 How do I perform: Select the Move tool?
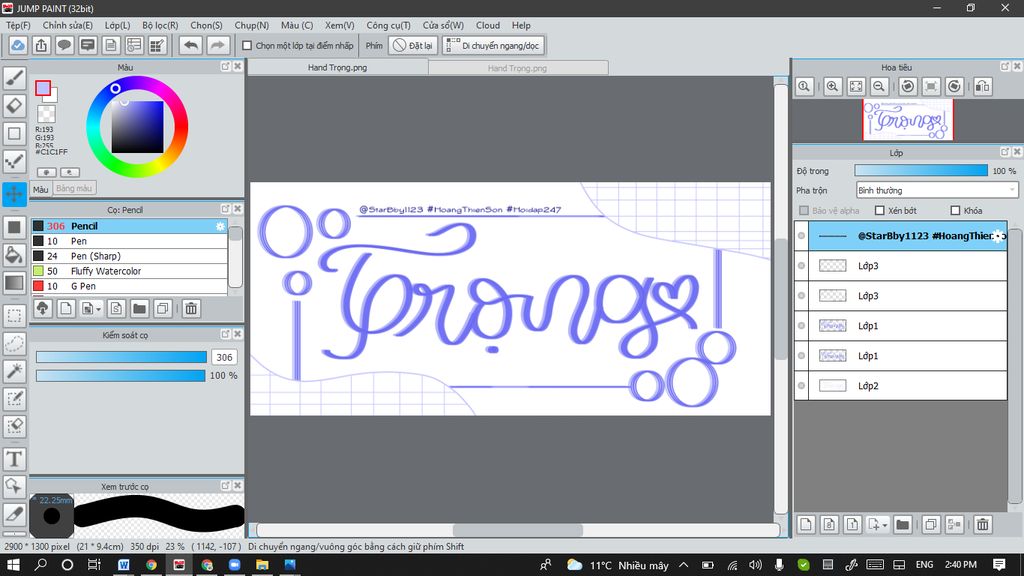point(14,194)
